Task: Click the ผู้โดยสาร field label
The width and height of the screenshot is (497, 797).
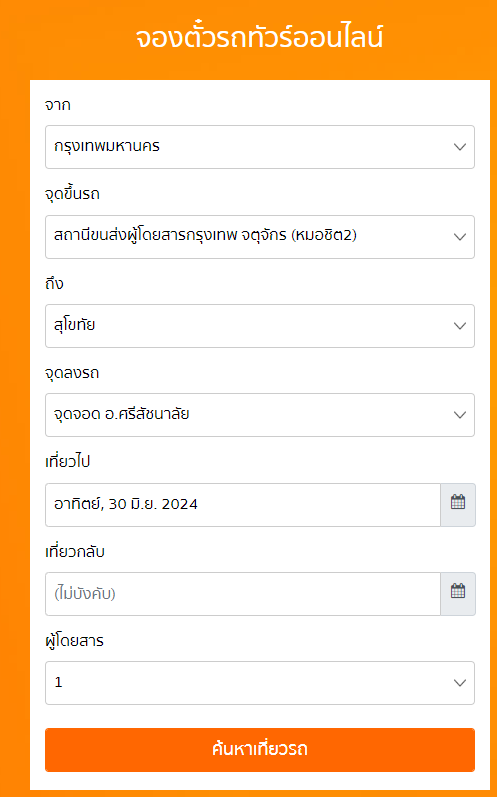Action: (x=74, y=641)
